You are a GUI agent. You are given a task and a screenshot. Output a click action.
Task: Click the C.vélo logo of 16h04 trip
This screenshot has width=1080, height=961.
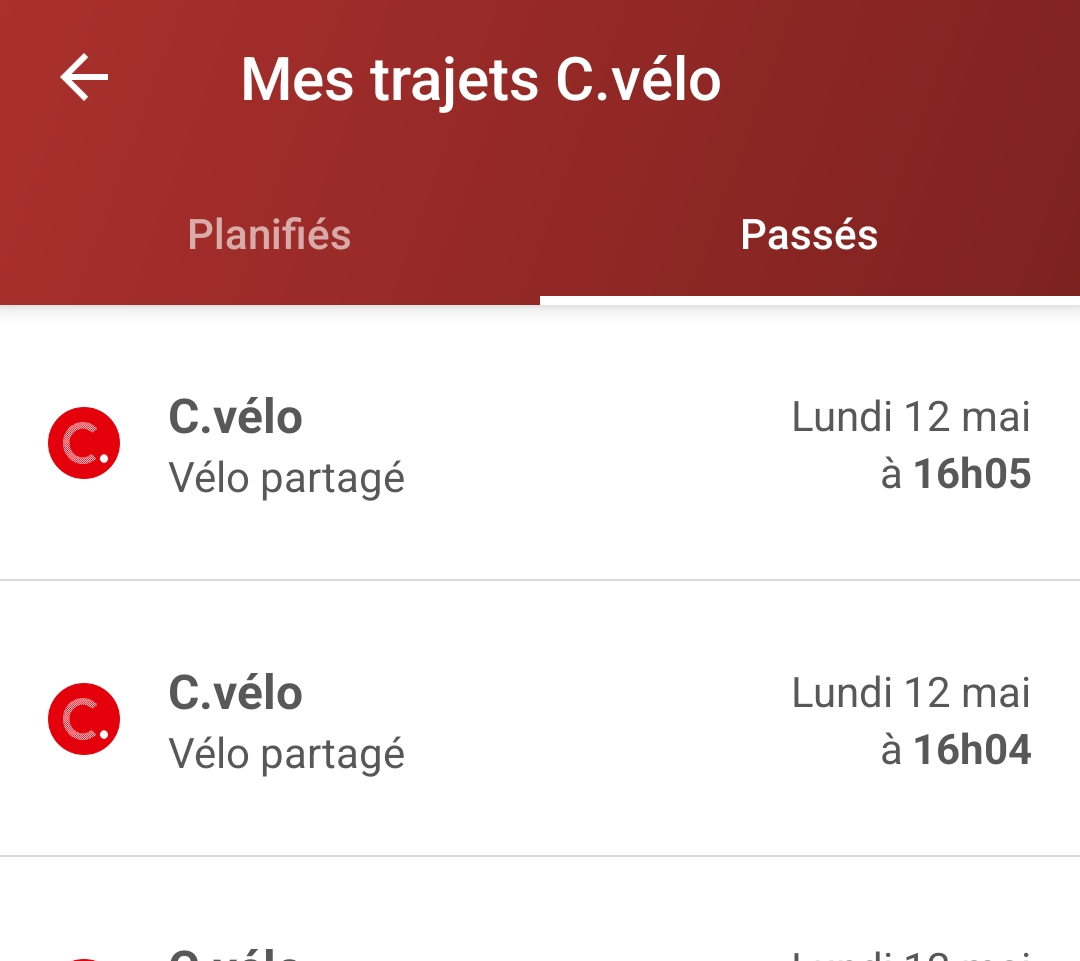84,719
